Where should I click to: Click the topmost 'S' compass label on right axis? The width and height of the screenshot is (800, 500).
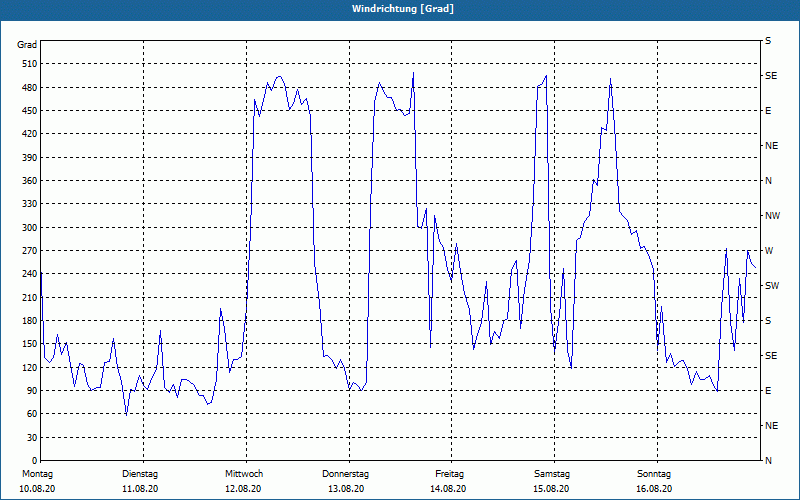[x=768, y=41]
